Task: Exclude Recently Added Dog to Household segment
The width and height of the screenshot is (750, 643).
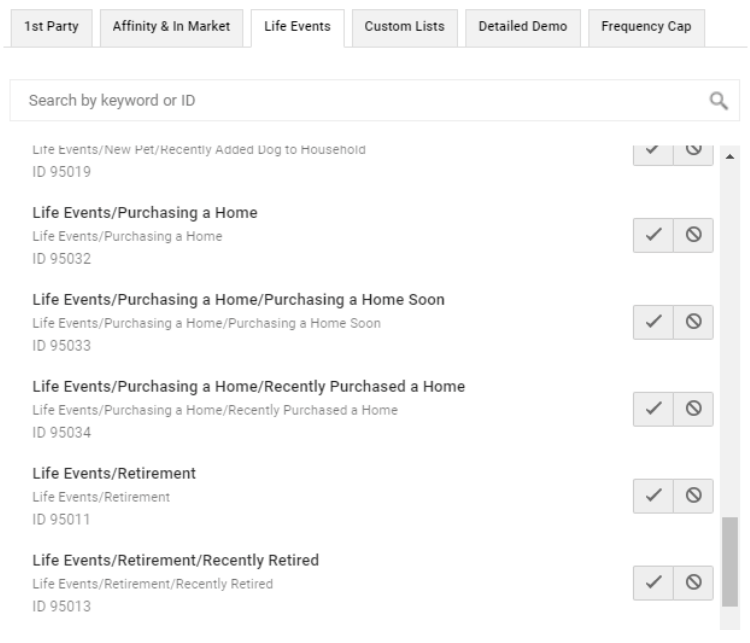Action: pos(692,151)
